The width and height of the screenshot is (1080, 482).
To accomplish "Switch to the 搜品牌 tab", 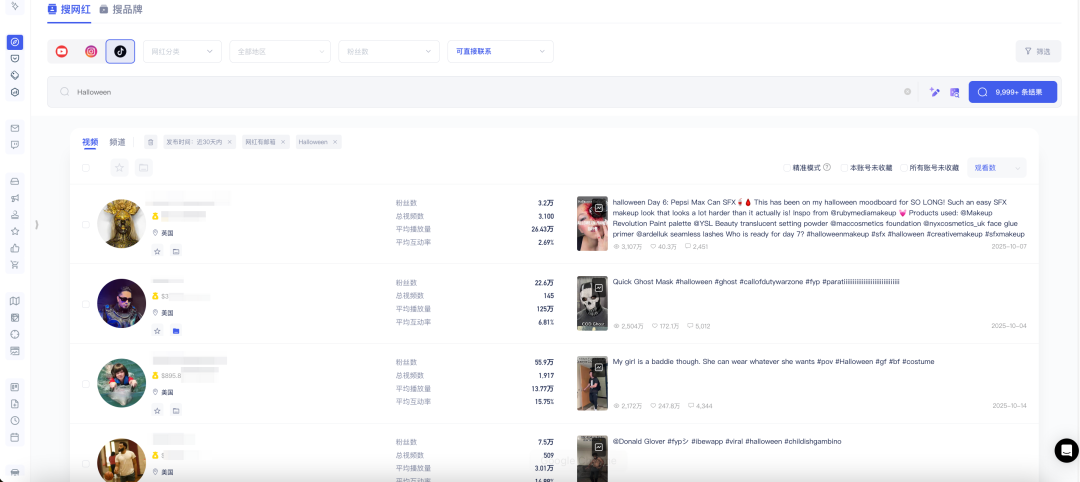I will pos(121,9).
